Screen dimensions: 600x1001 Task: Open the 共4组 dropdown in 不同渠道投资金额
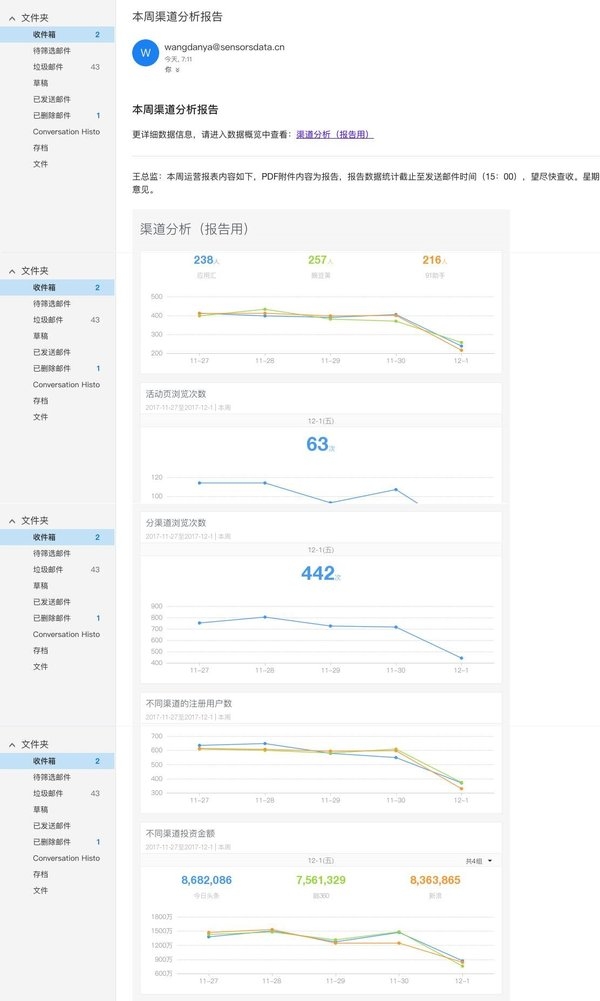pyautogui.click(x=479, y=860)
